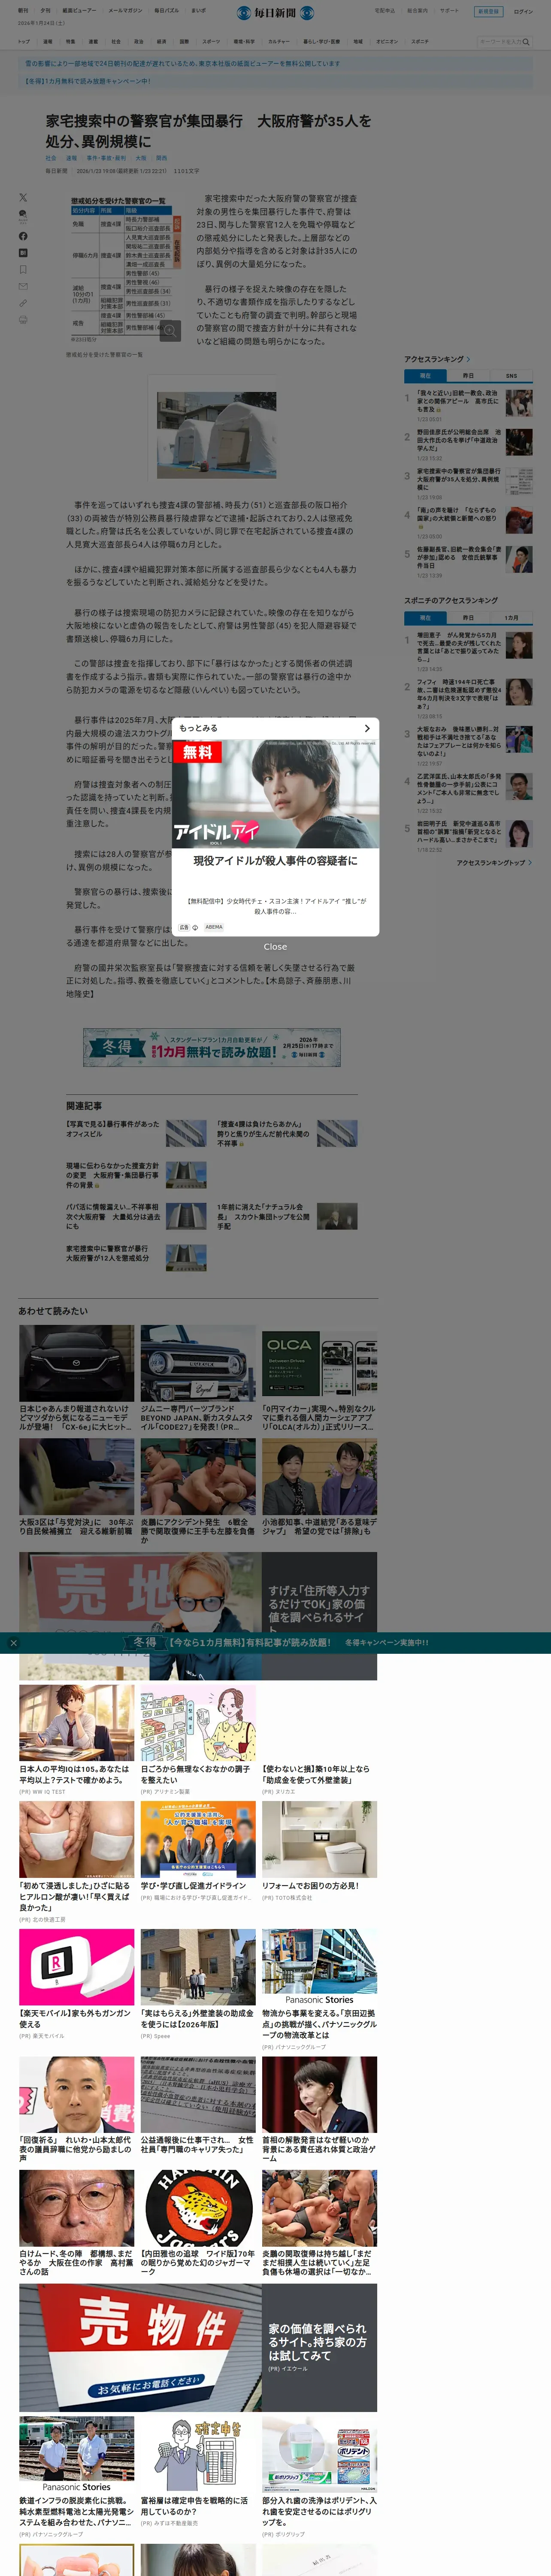Select the 現在 tab in access ranking

coord(425,376)
